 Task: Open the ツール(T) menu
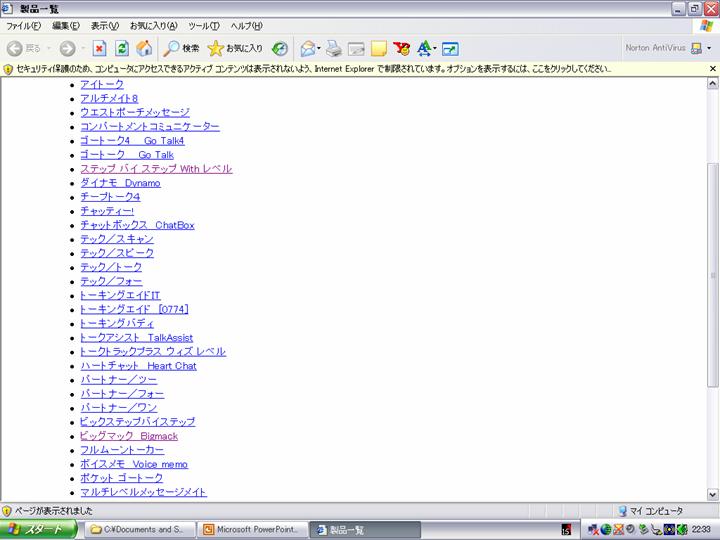[204, 26]
